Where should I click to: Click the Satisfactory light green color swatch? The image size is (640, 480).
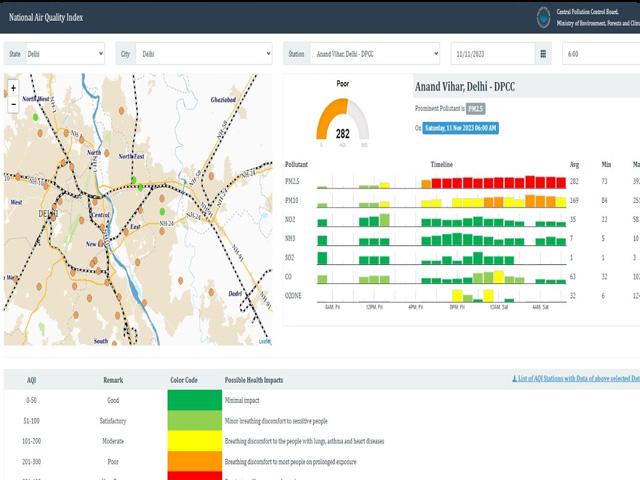(195, 420)
